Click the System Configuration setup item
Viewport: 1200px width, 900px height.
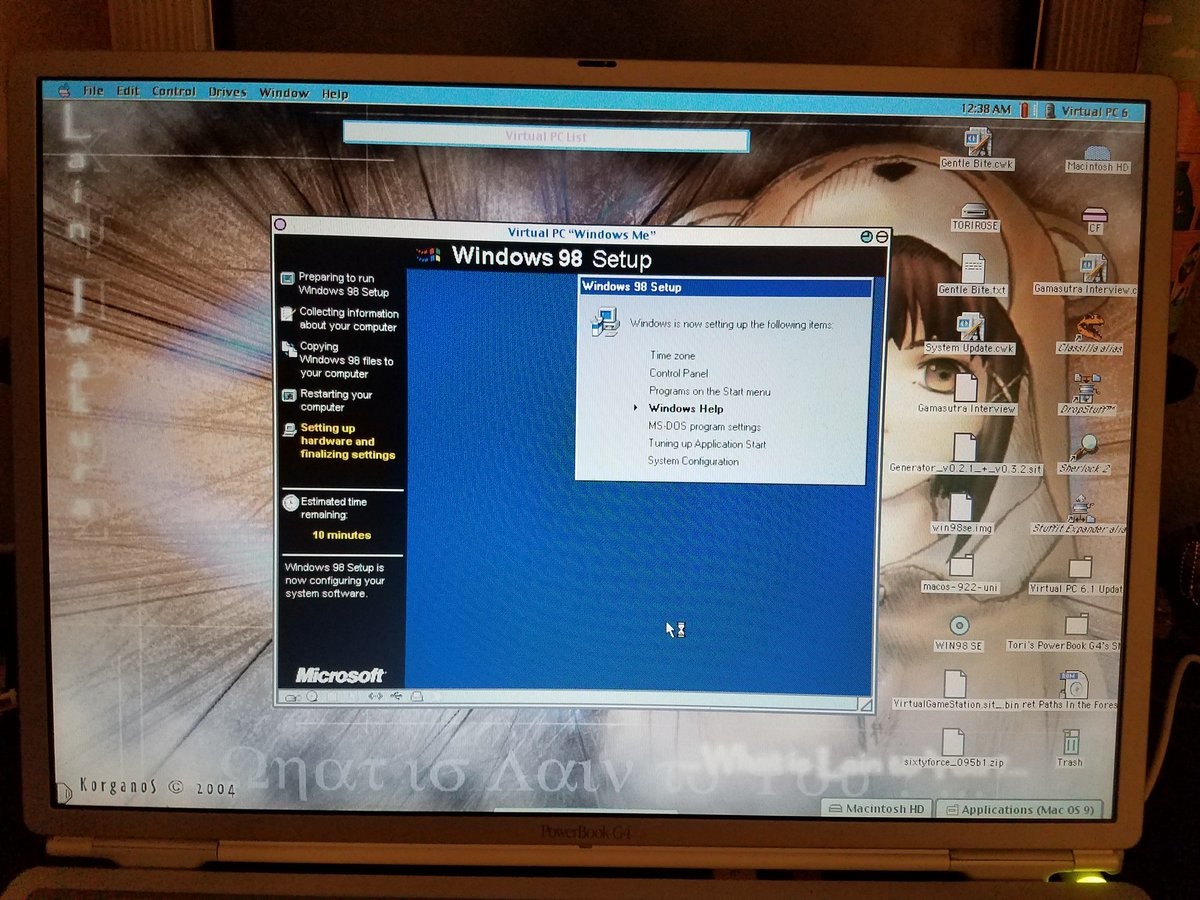click(693, 461)
